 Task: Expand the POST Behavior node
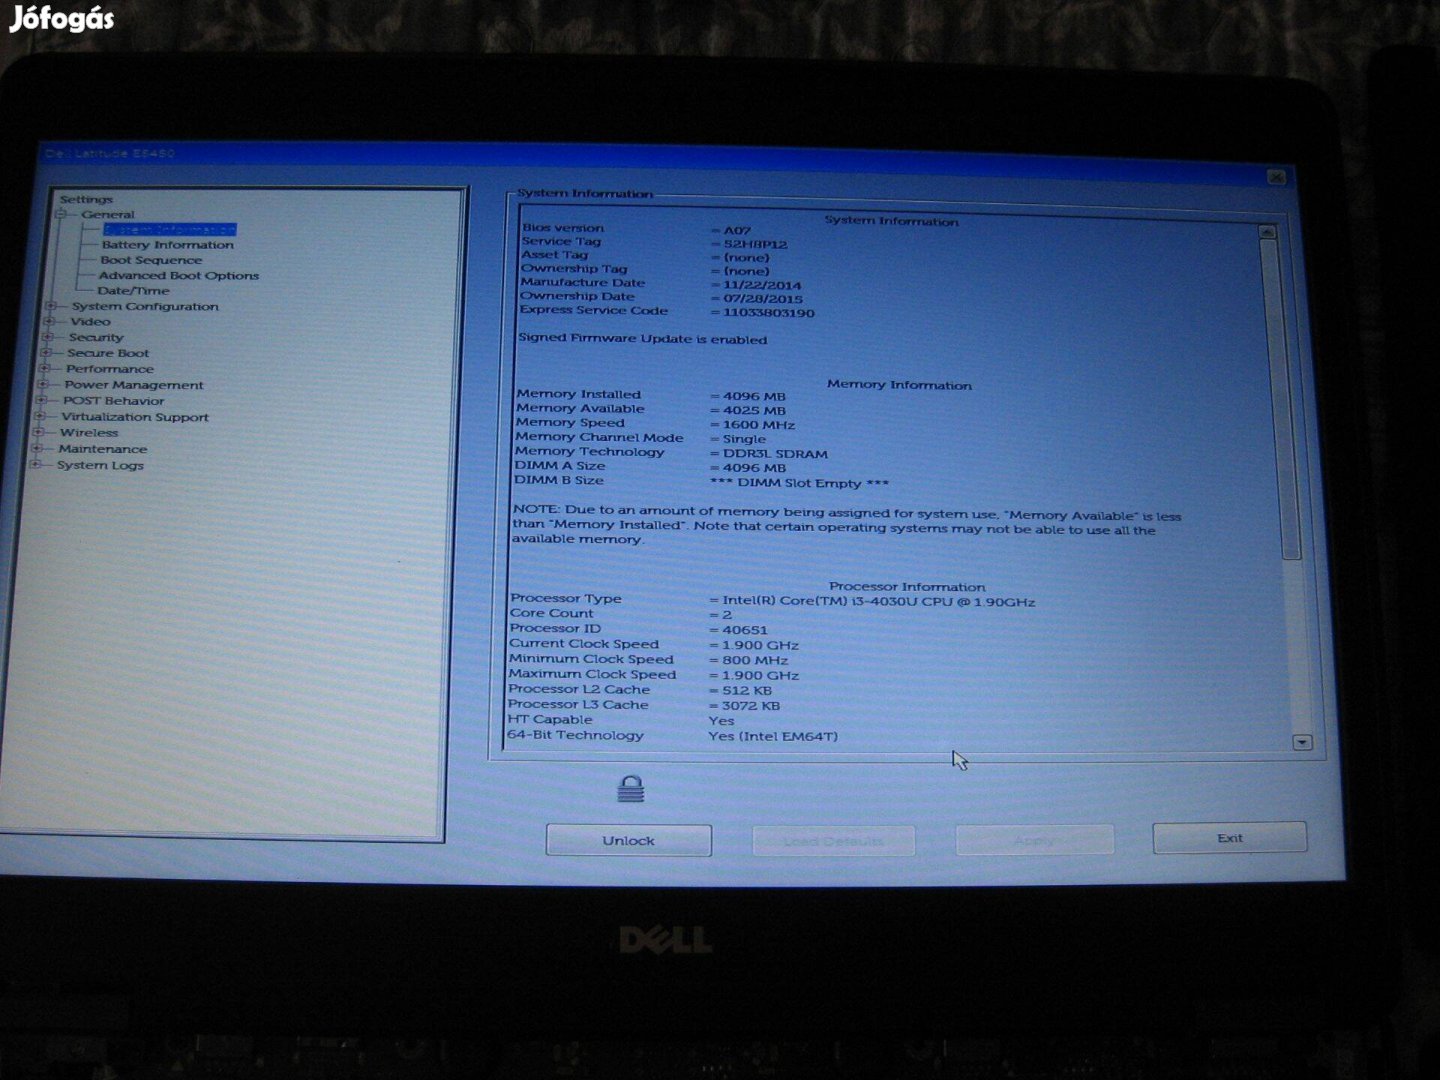(41, 400)
